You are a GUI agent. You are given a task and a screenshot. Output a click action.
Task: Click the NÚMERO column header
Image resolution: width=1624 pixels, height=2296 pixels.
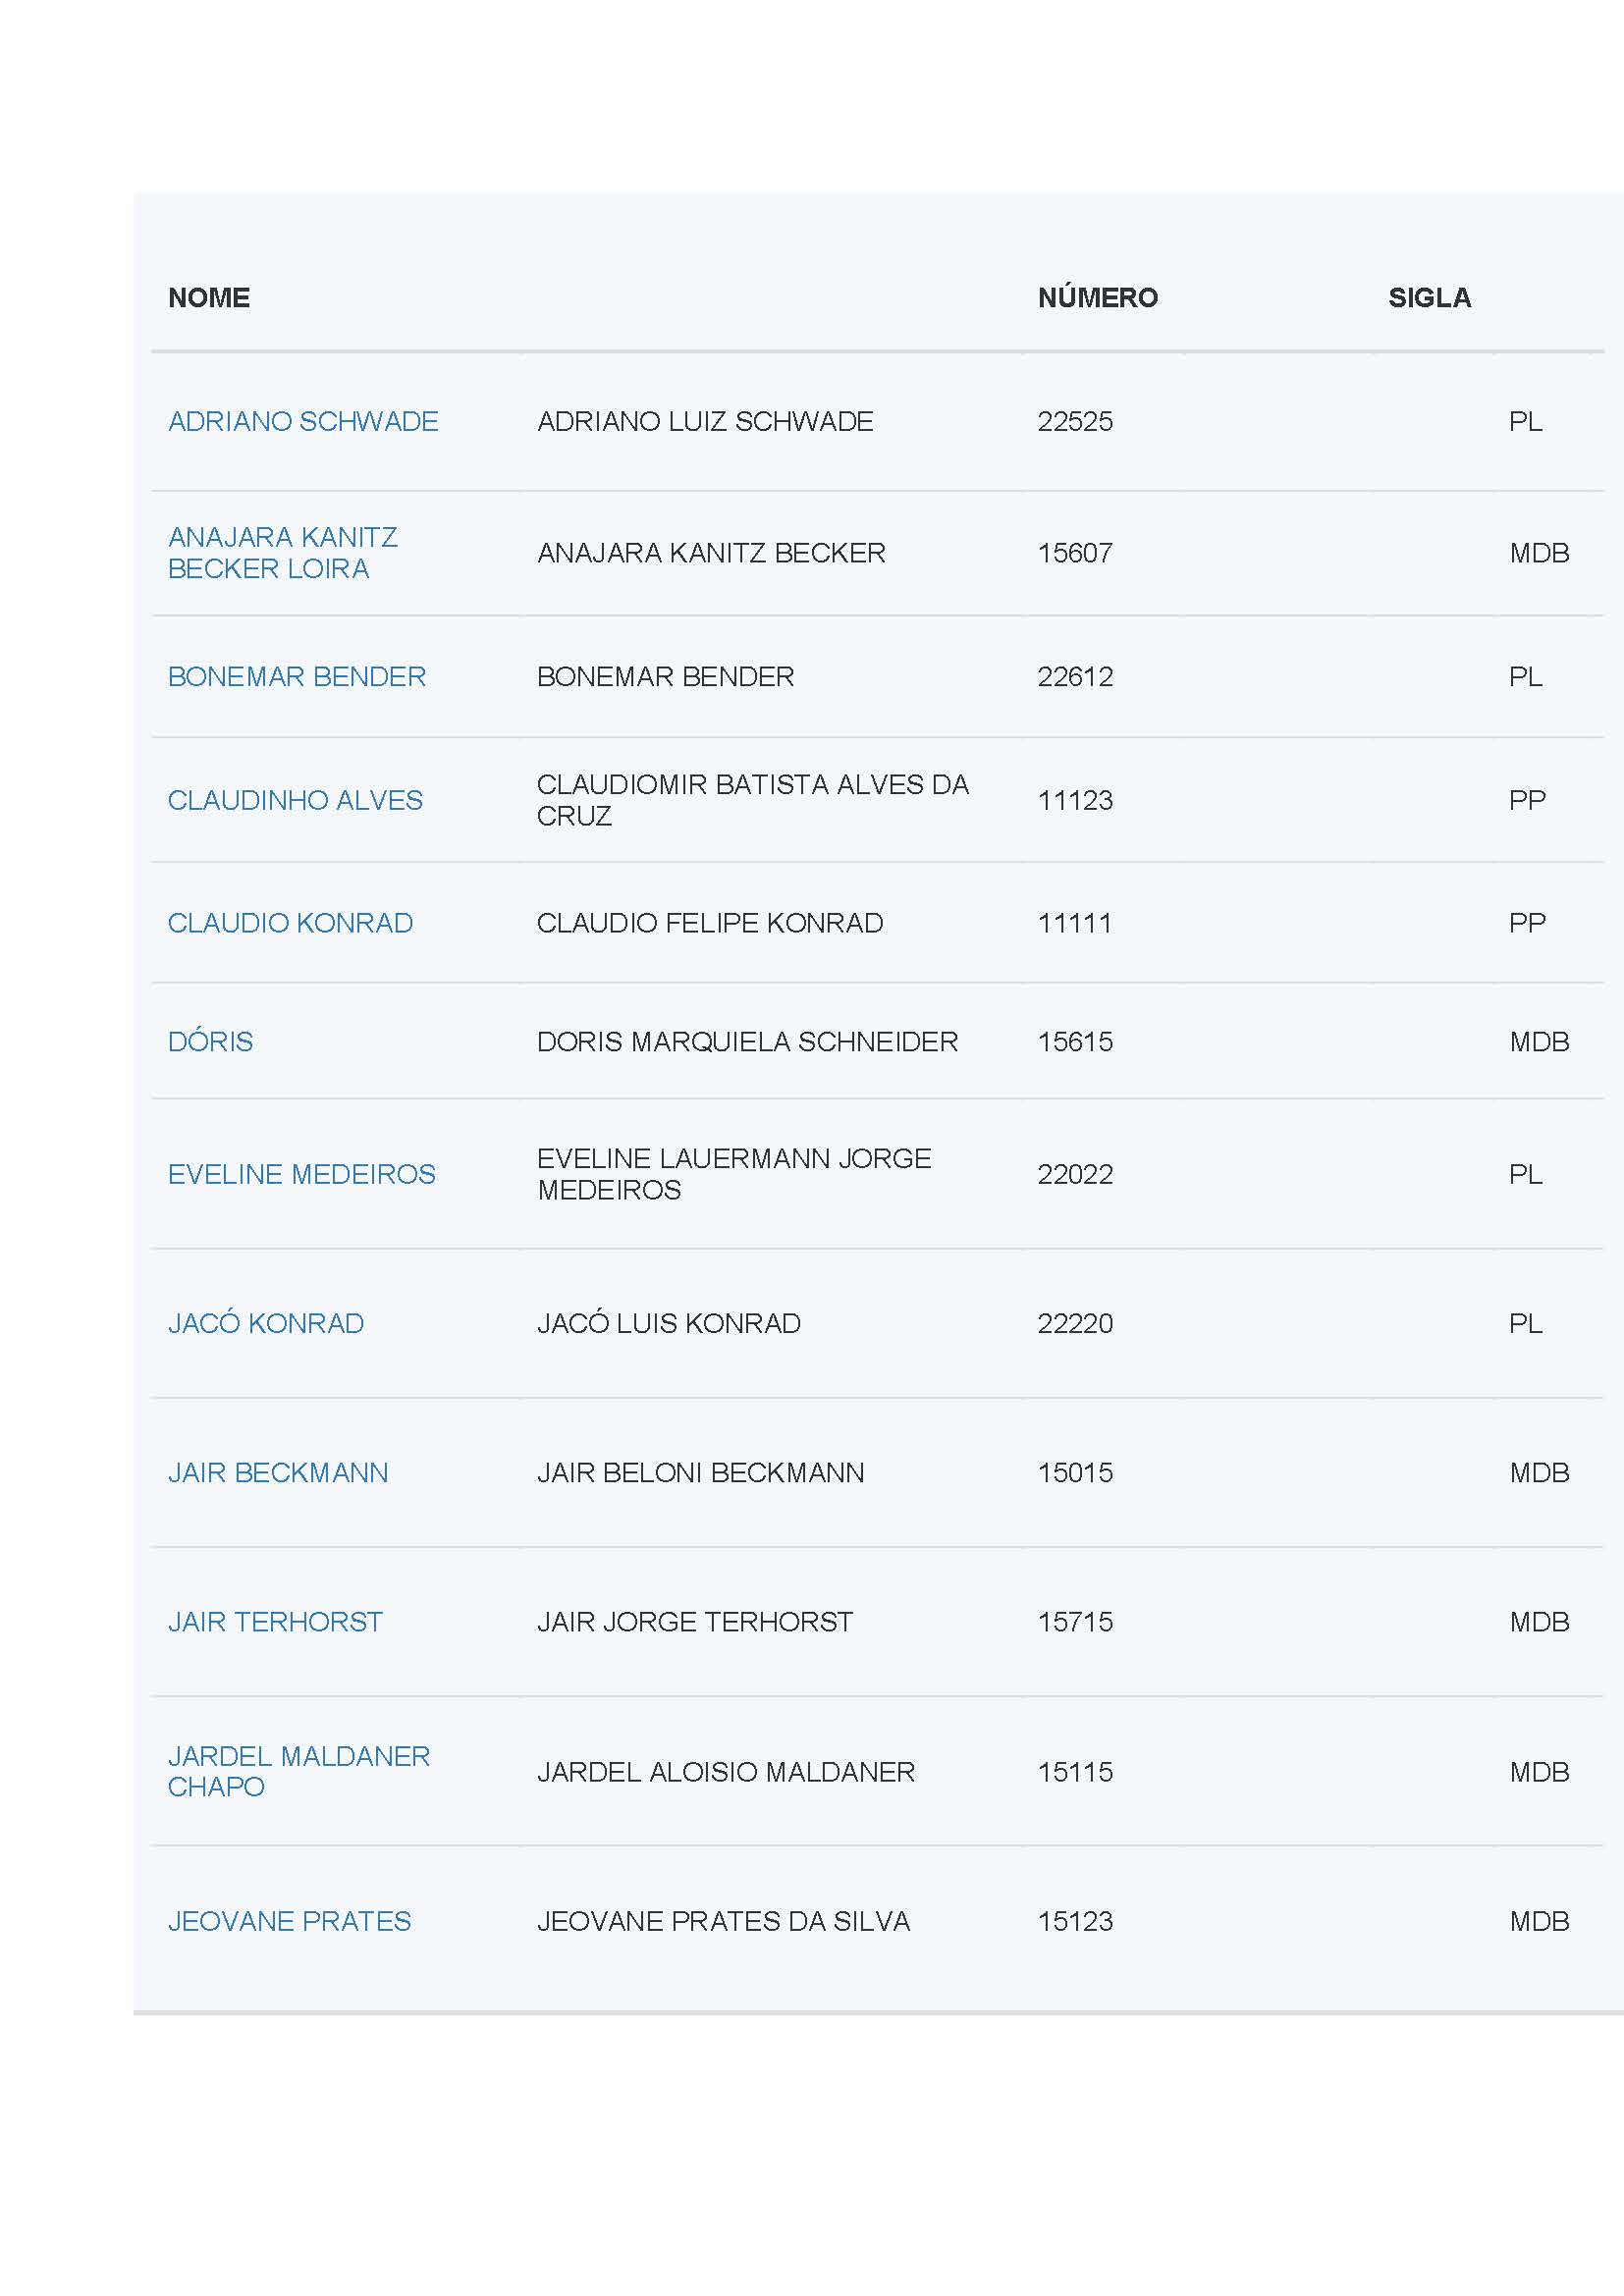pyautogui.click(x=1097, y=297)
